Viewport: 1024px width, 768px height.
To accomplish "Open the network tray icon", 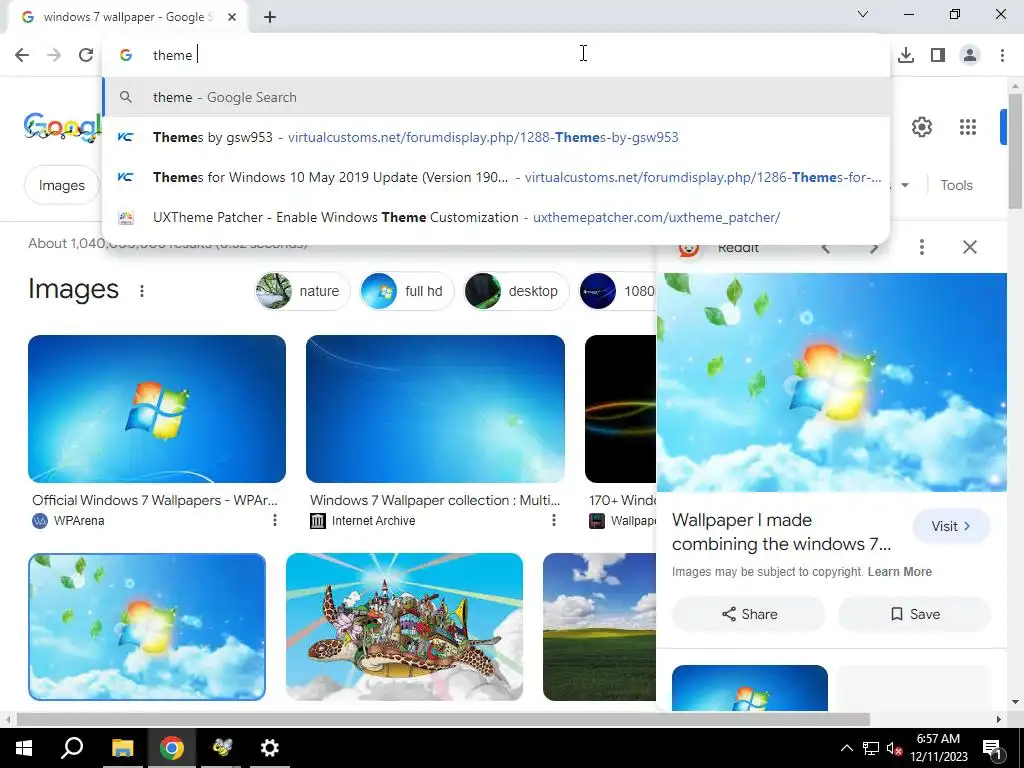I will coord(871,748).
